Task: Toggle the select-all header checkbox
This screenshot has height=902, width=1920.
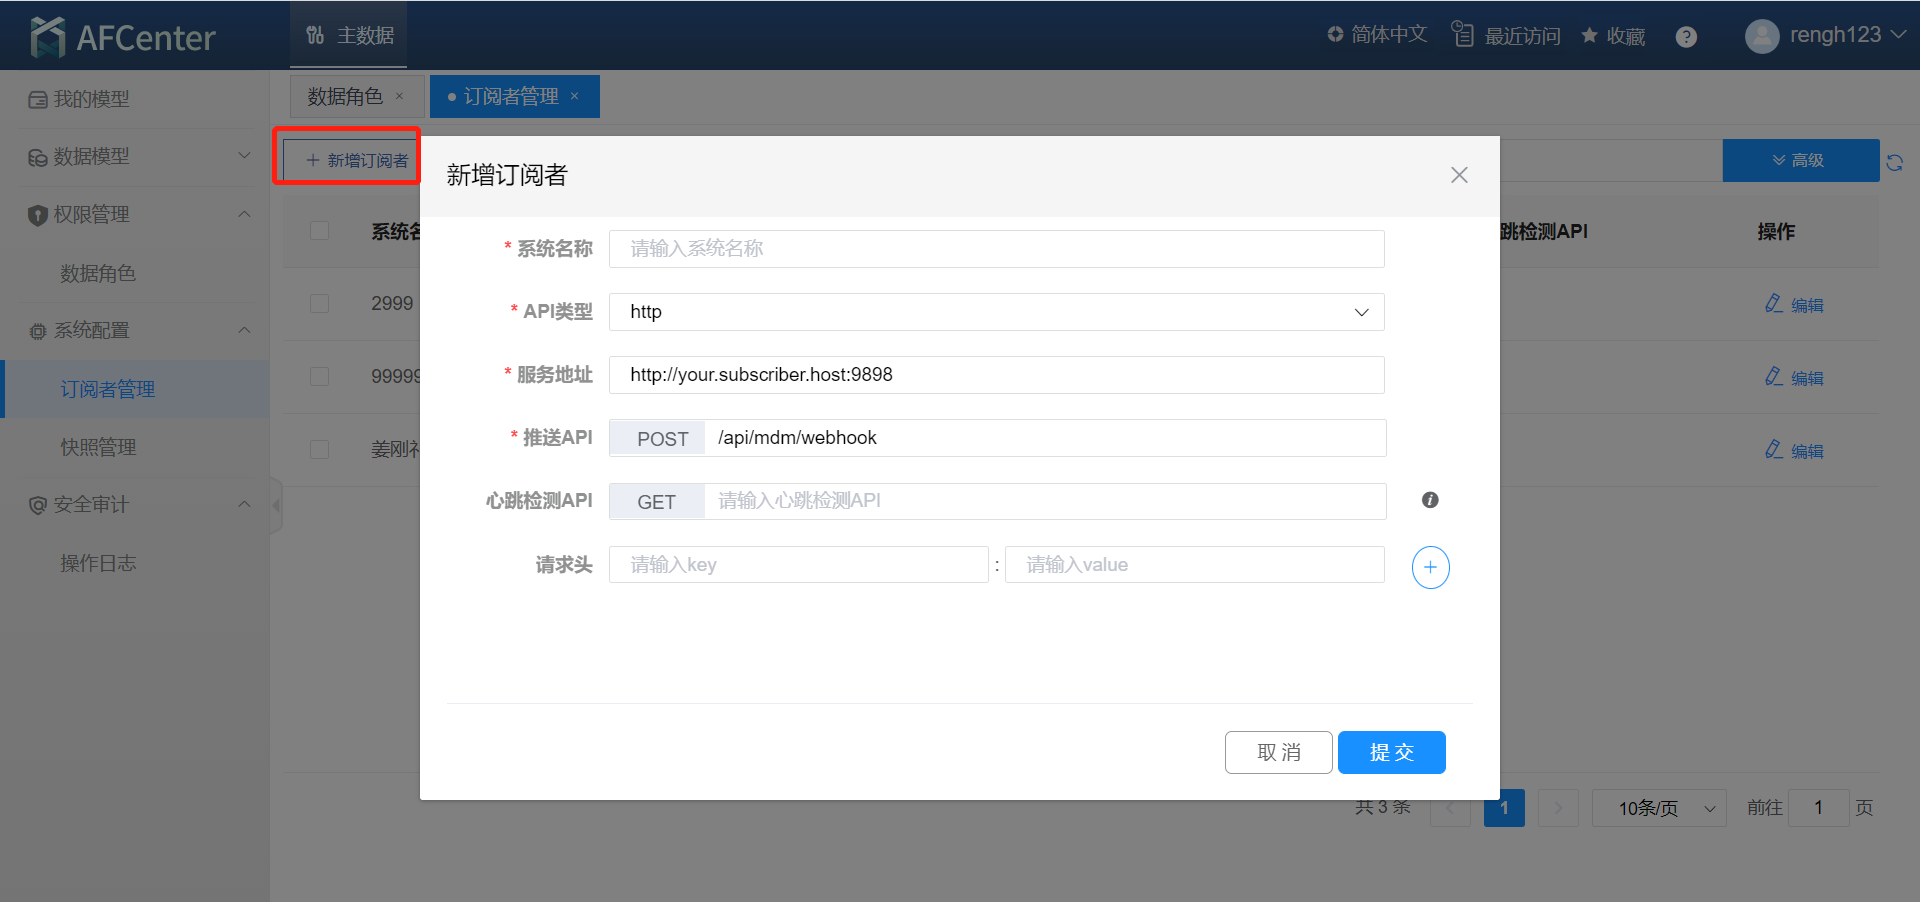Action: [320, 231]
